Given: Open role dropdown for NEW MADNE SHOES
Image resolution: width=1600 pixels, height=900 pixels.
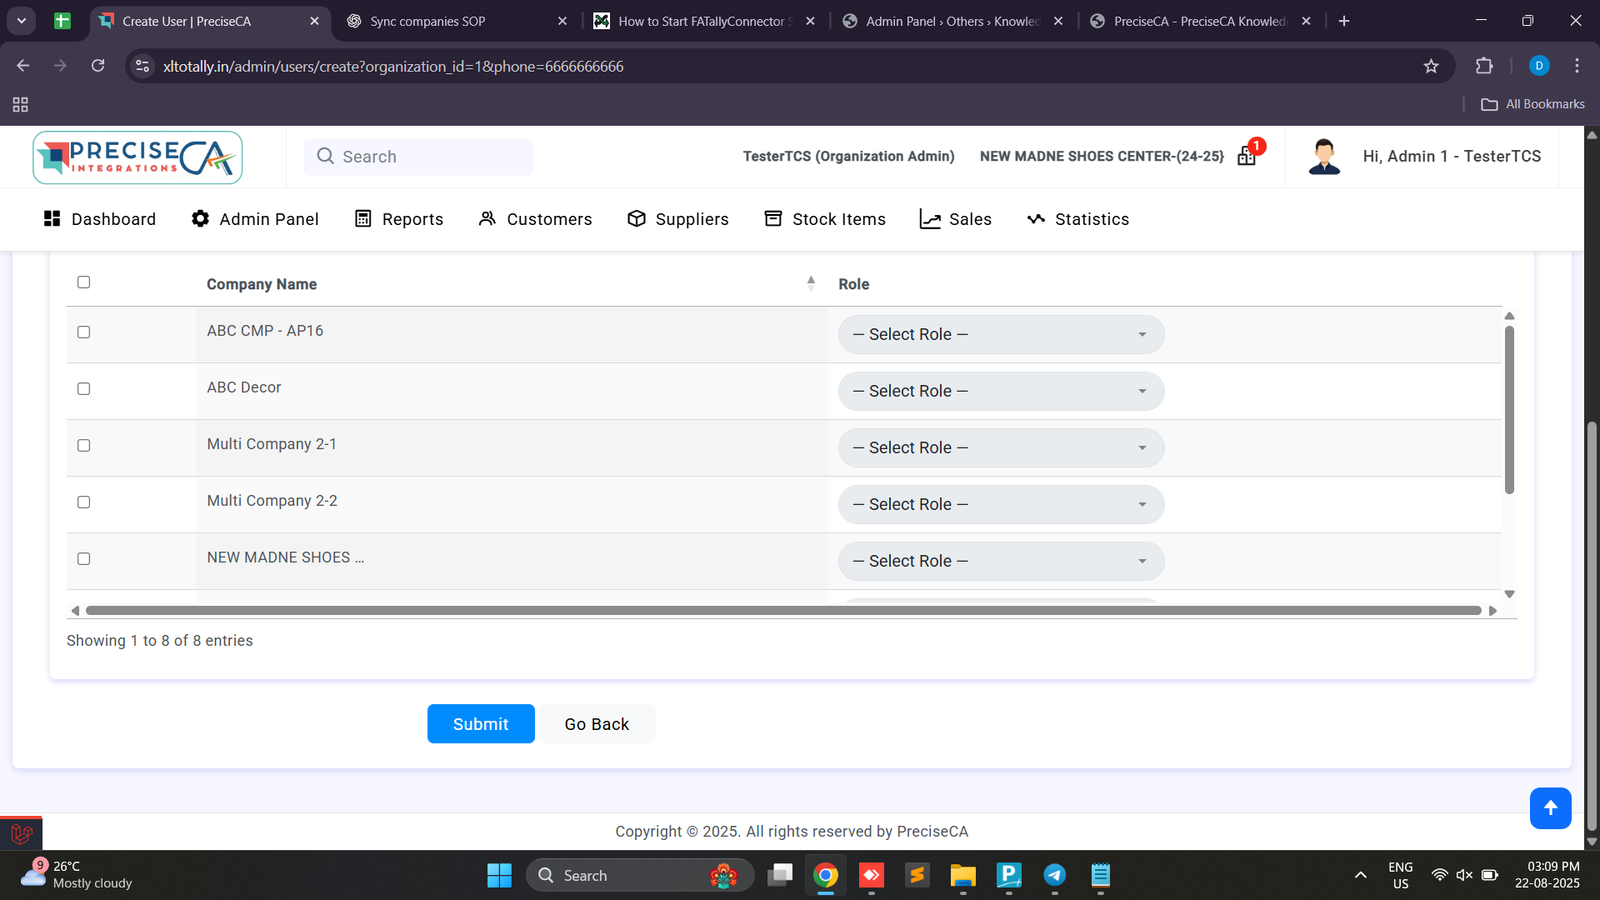Looking at the screenshot, I should [1000, 561].
